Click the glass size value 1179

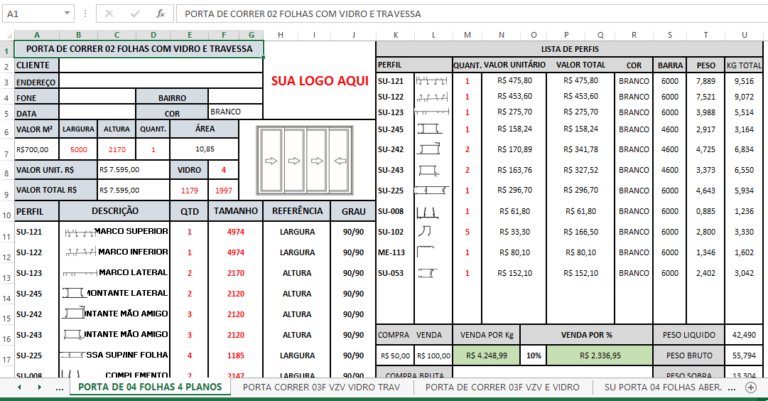pyautogui.click(x=189, y=190)
